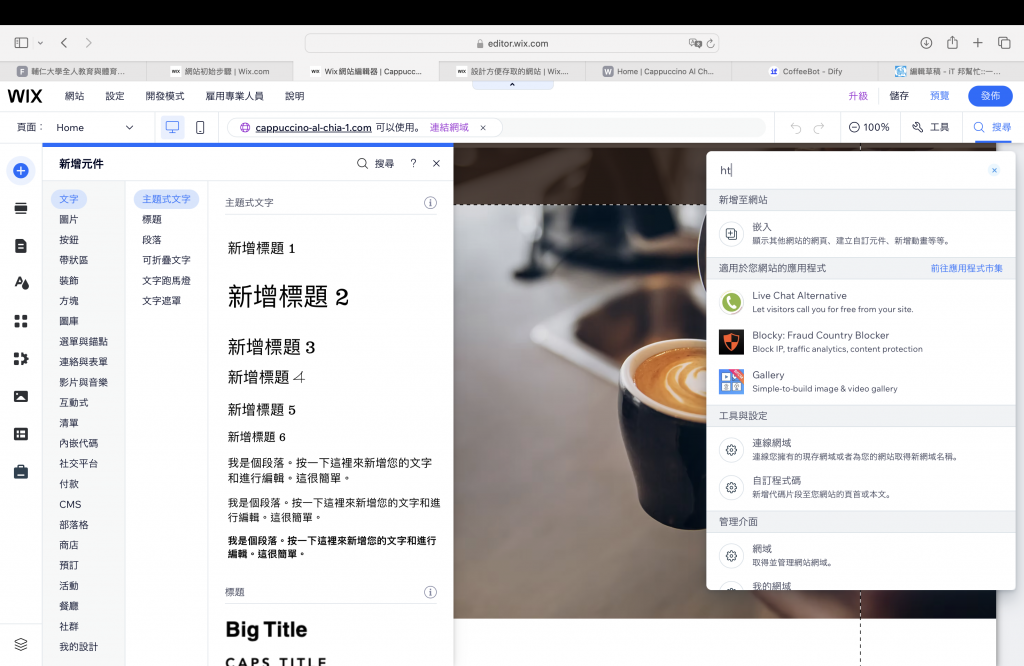Click the info icon next to 標題 section
This screenshot has width=1024, height=666.
430,592
